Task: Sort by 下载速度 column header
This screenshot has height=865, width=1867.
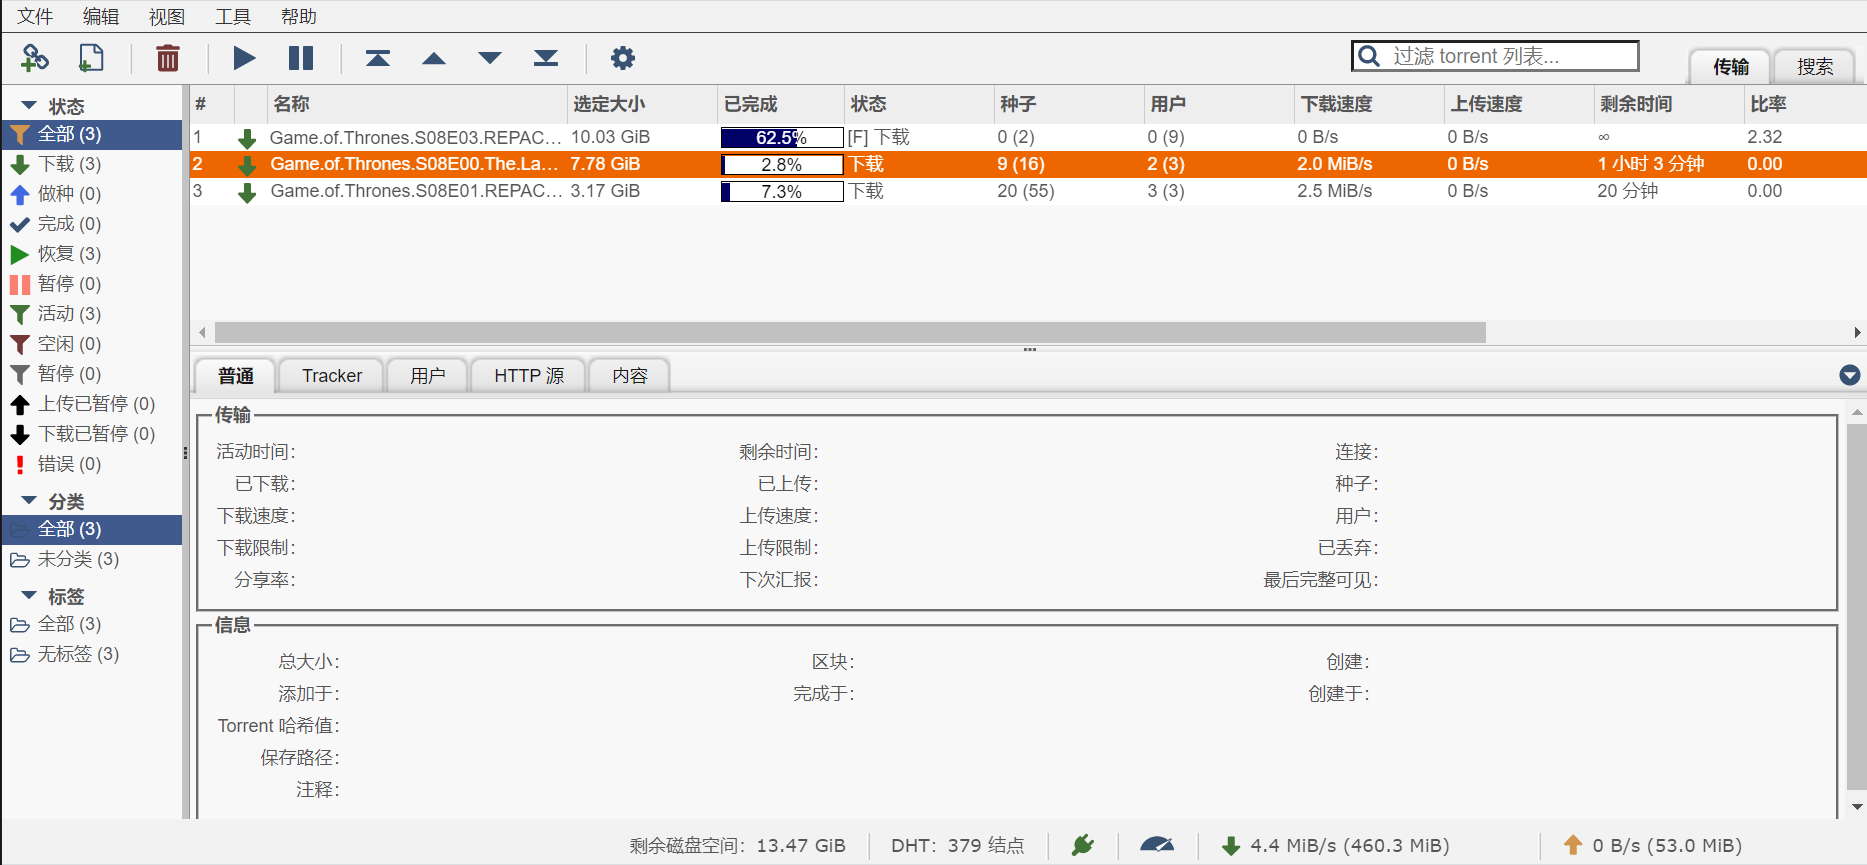Action: [x=1368, y=104]
